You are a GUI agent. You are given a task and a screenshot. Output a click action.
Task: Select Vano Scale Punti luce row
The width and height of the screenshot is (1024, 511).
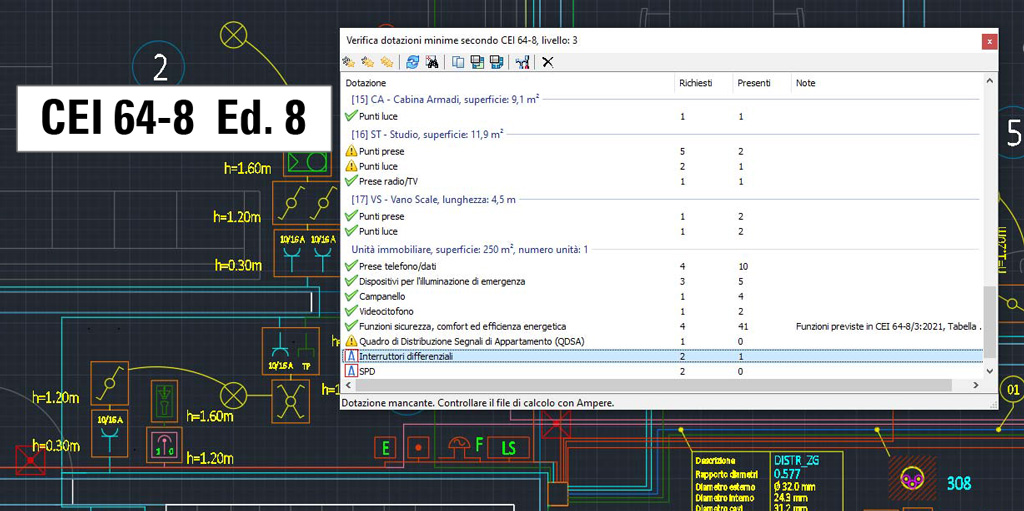pyautogui.click(x=661, y=231)
